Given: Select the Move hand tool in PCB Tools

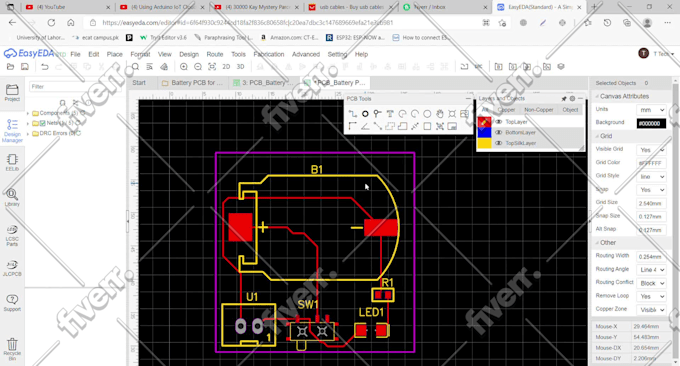Looking at the screenshot, I should [x=440, y=114].
